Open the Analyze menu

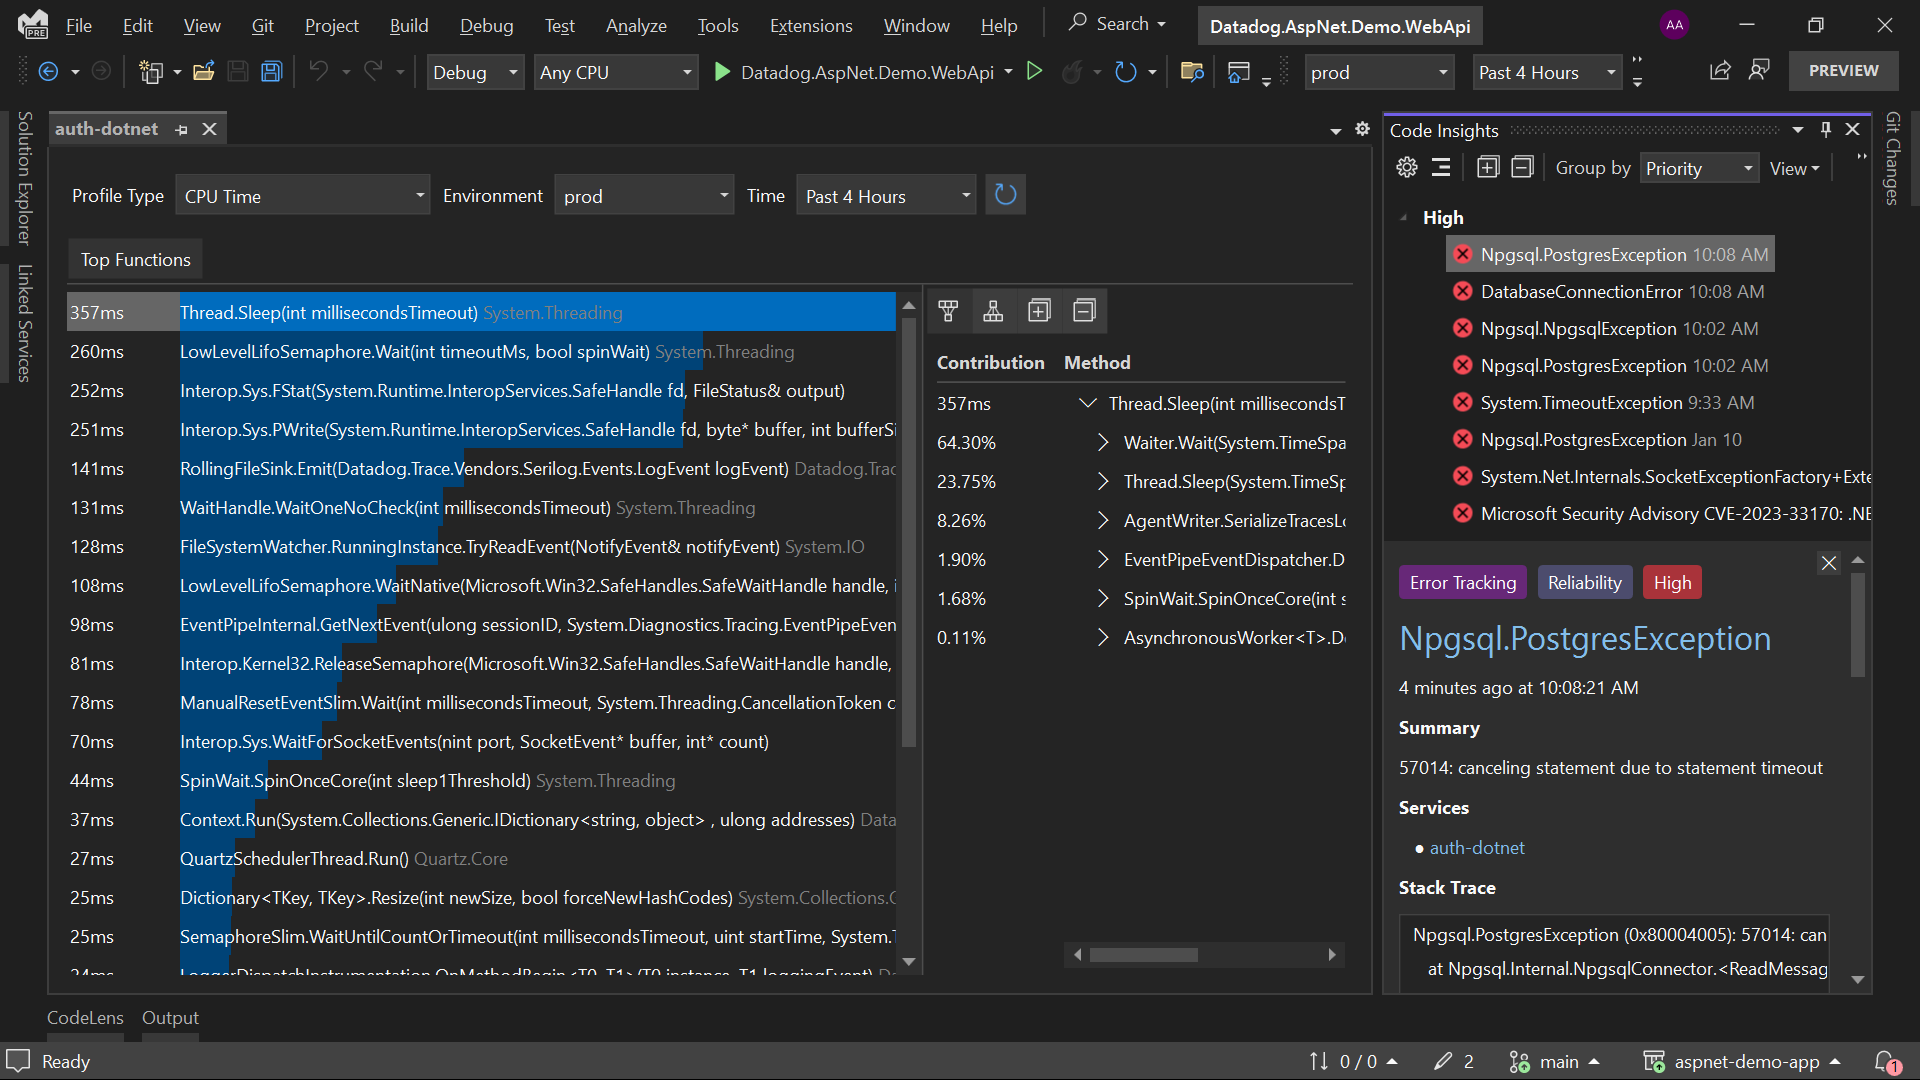[x=635, y=25]
